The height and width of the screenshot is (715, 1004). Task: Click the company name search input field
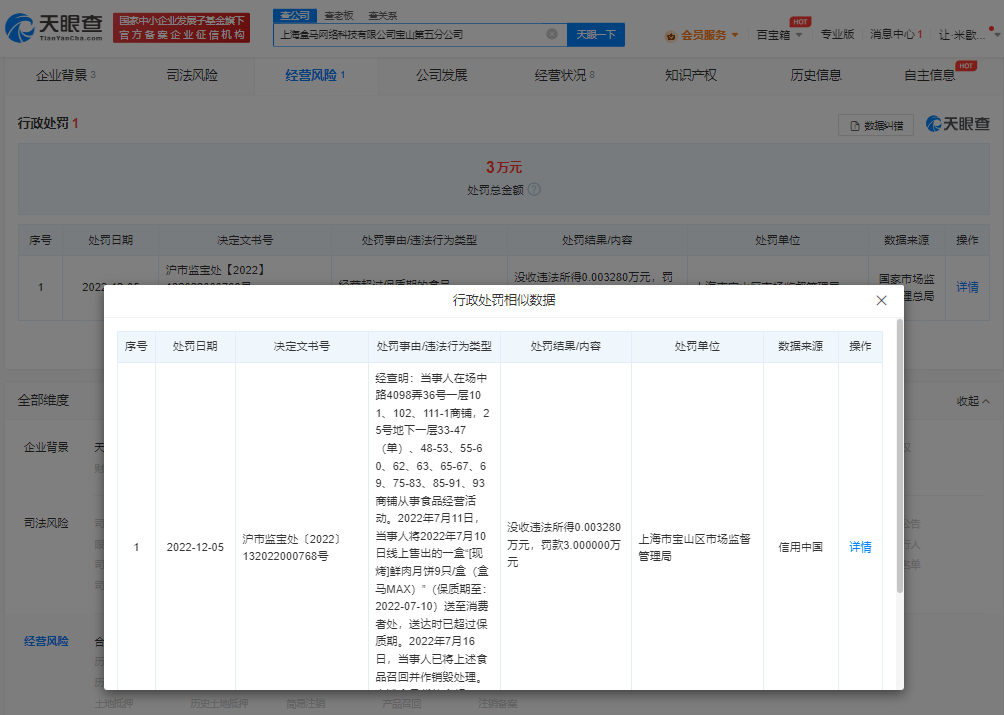point(410,34)
